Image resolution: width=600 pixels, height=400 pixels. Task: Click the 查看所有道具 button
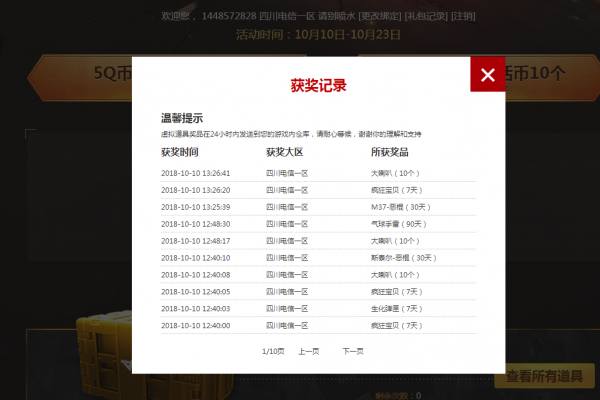tap(544, 376)
